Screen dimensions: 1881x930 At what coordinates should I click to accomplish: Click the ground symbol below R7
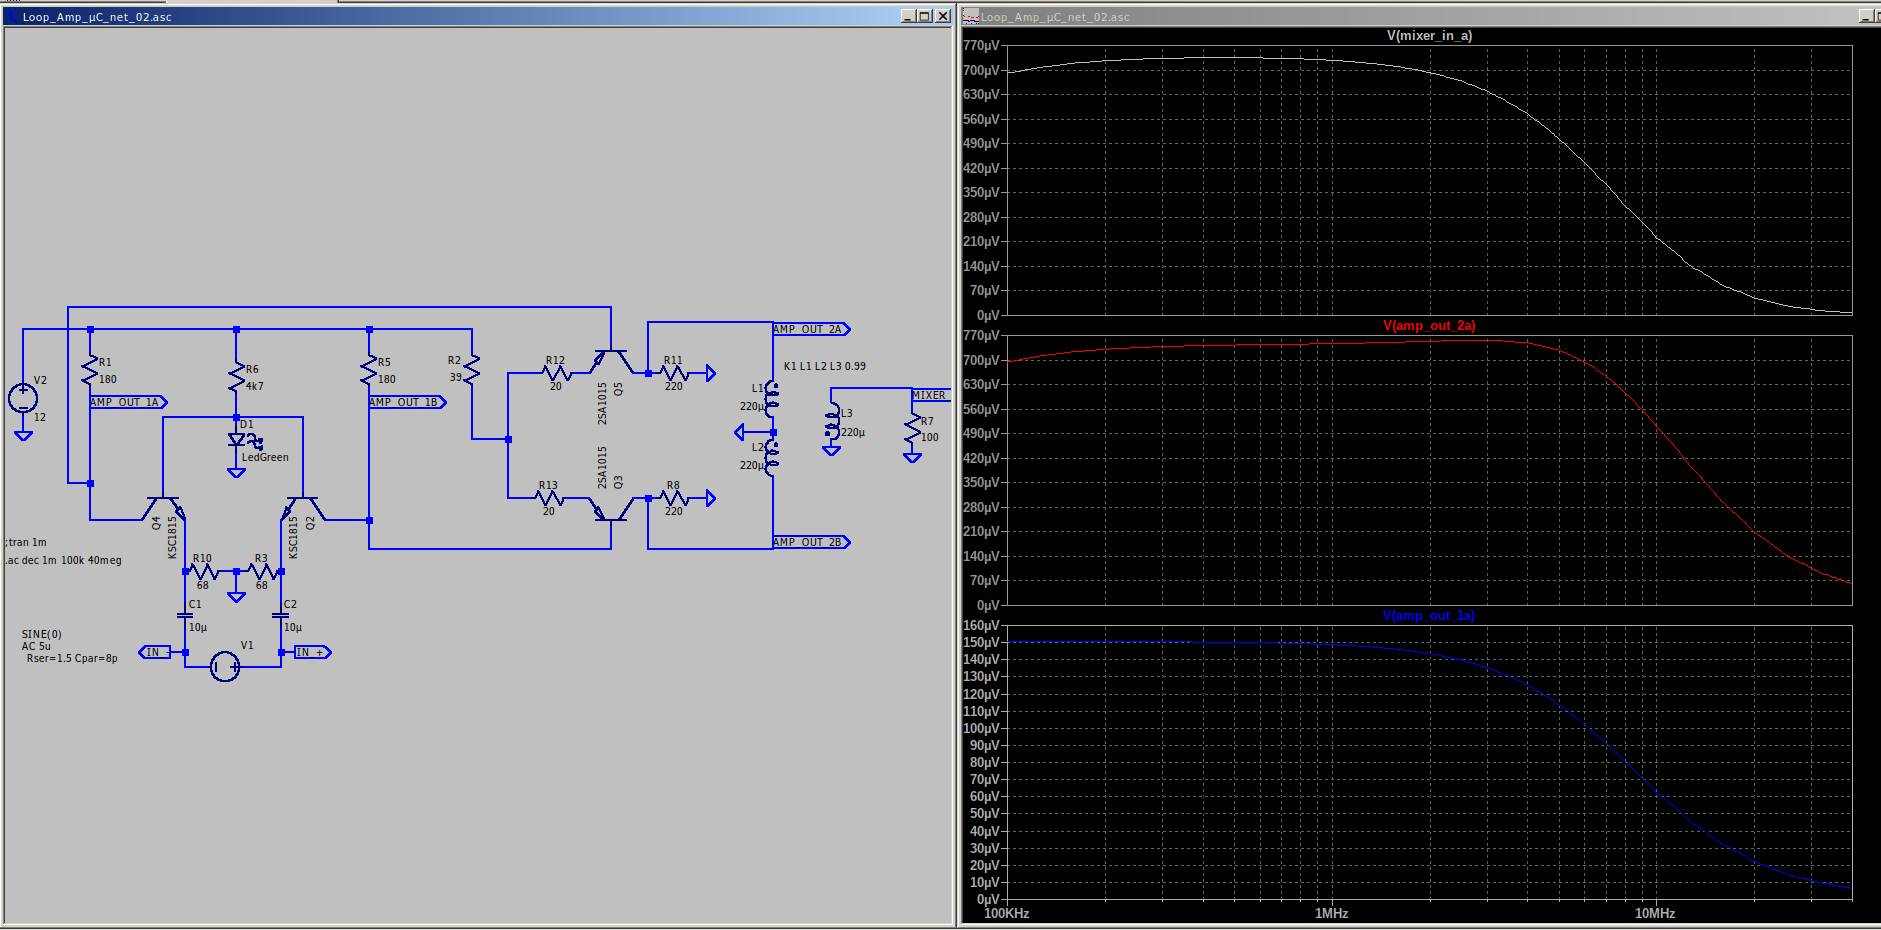pyautogui.click(x=912, y=457)
